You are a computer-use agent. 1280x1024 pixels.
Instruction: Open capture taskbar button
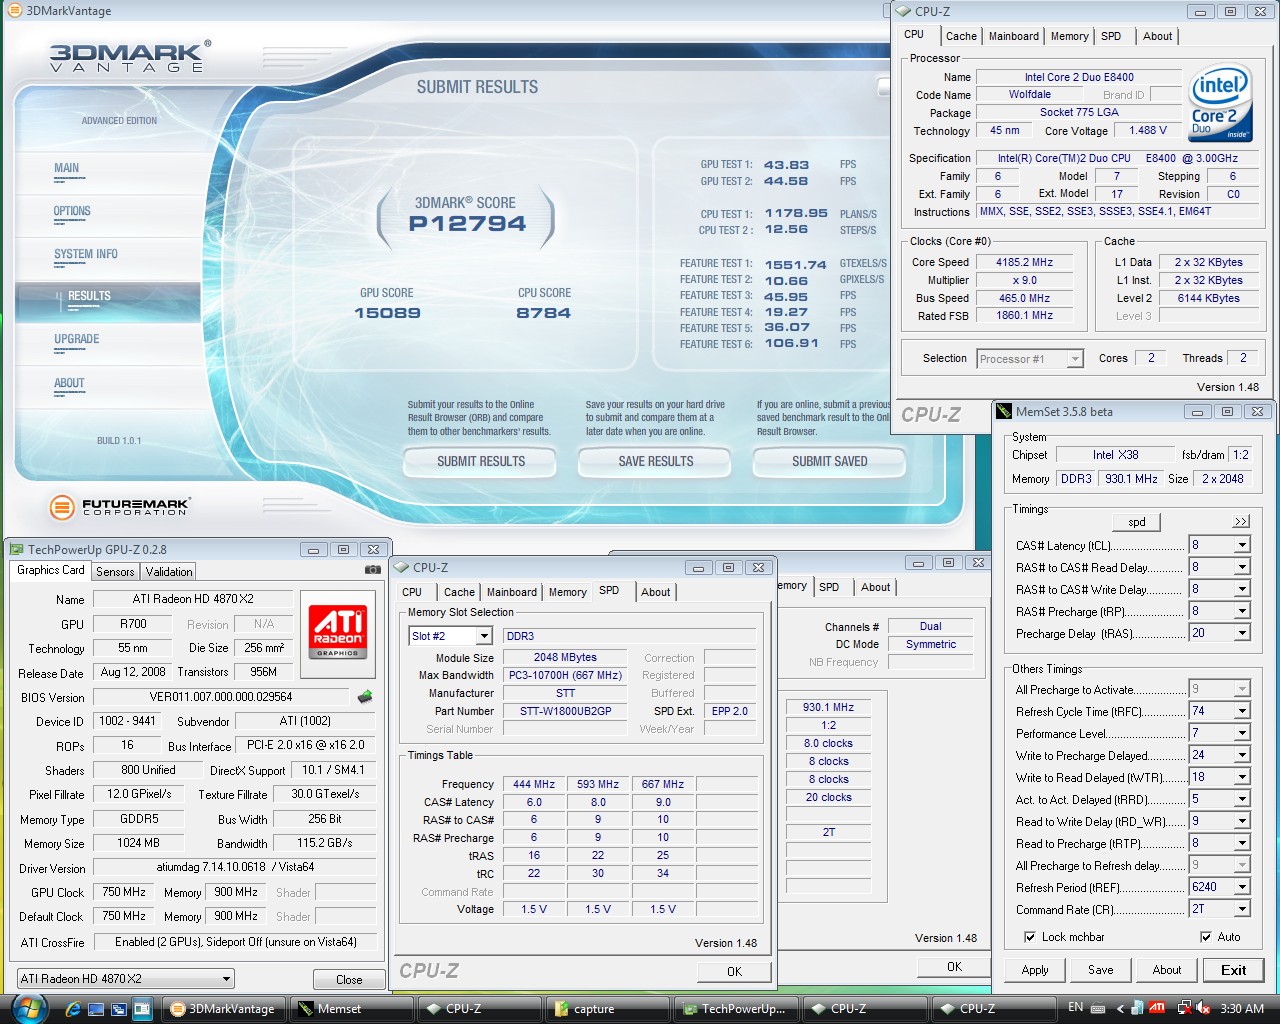coord(608,1009)
